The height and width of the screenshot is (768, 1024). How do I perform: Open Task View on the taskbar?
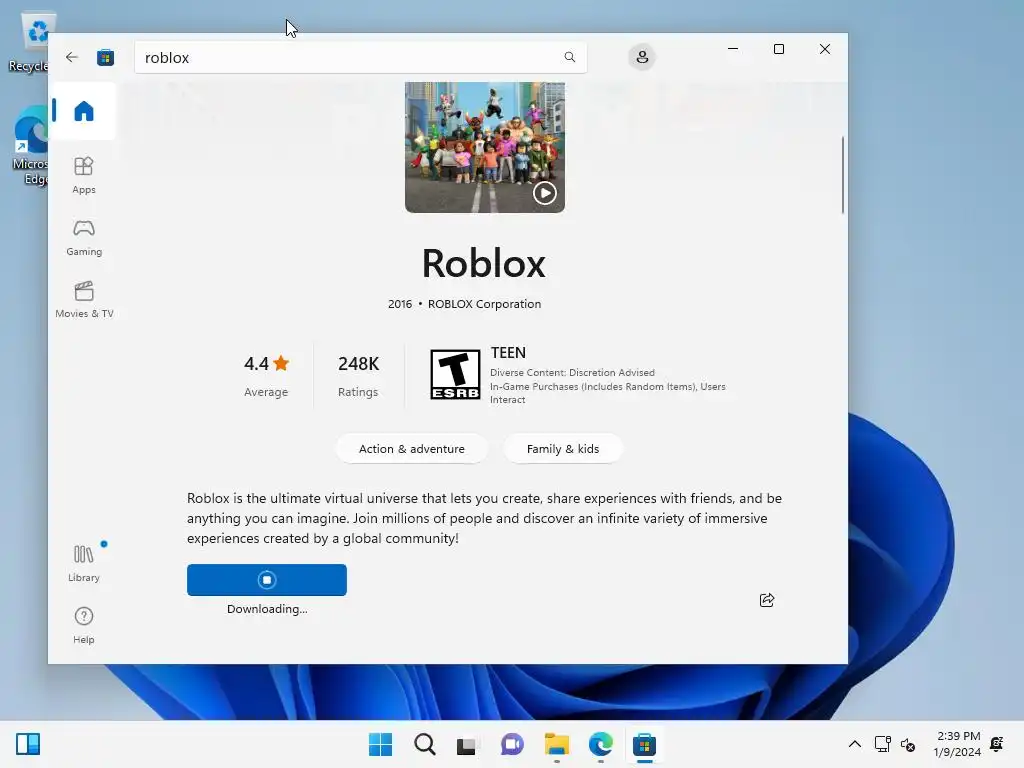[468, 744]
